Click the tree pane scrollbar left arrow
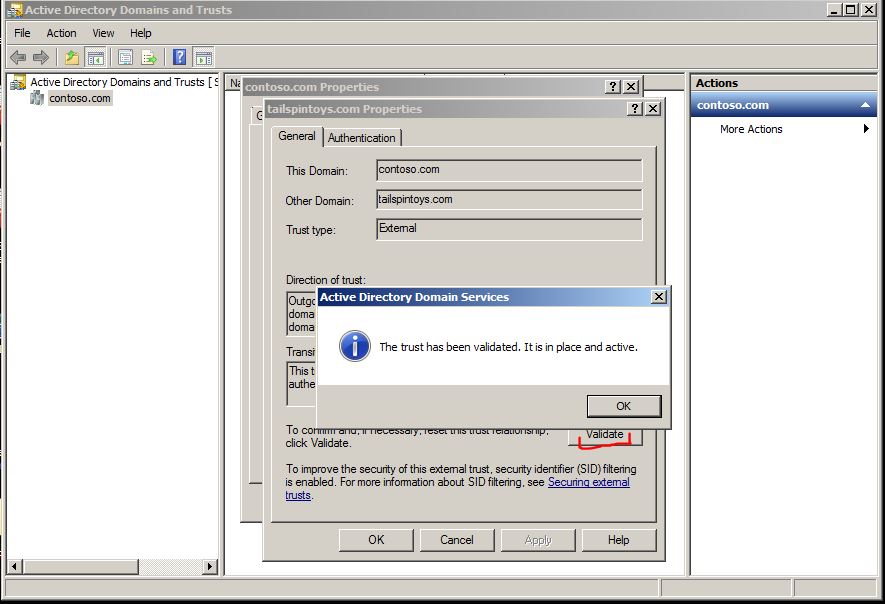 pyautogui.click(x=15, y=566)
